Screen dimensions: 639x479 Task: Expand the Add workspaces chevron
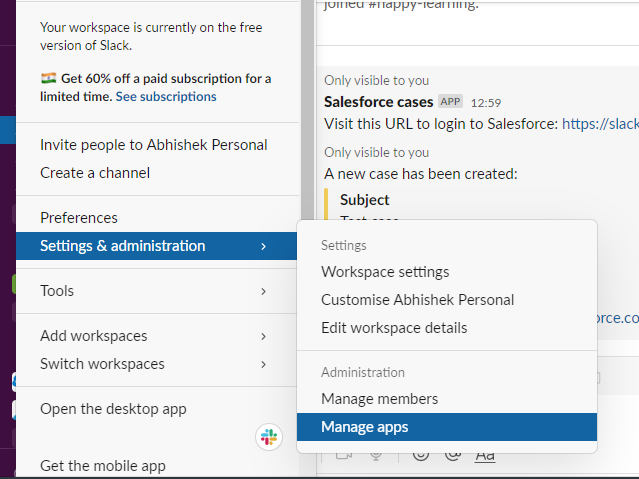coord(264,336)
